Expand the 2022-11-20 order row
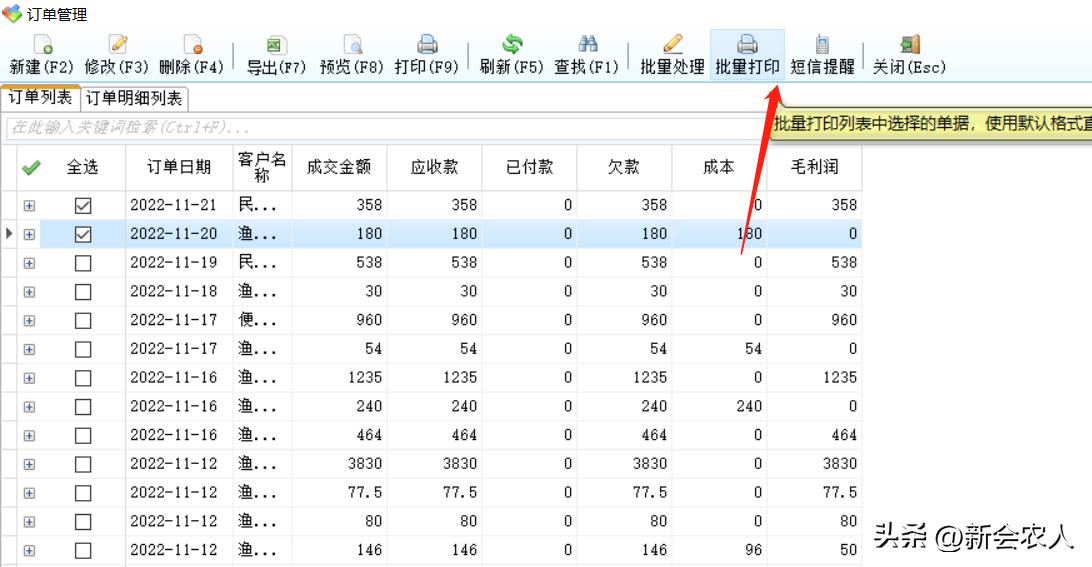Image resolution: width=1092 pixels, height=567 pixels. click(29, 234)
